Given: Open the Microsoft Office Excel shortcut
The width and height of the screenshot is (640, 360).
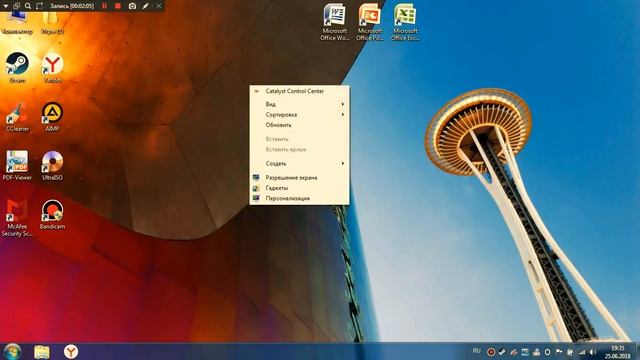Looking at the screenshot, I should (x=405, y=22).
